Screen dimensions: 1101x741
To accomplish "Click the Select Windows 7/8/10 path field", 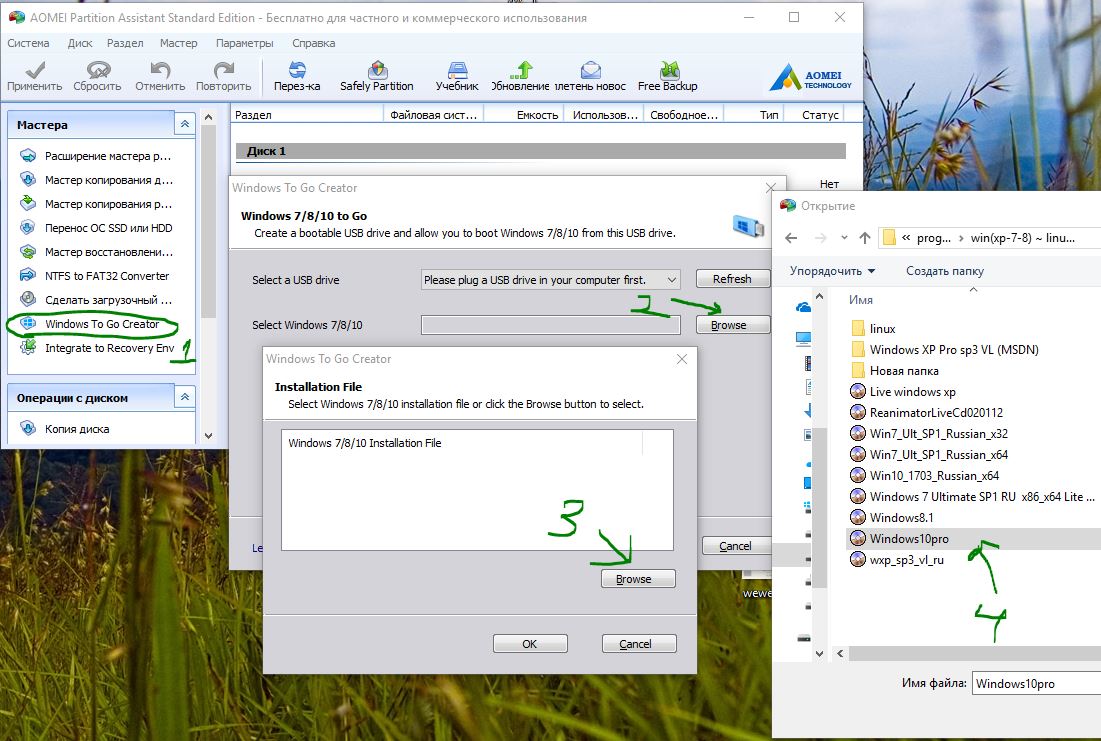I will [x=550, y=324].
